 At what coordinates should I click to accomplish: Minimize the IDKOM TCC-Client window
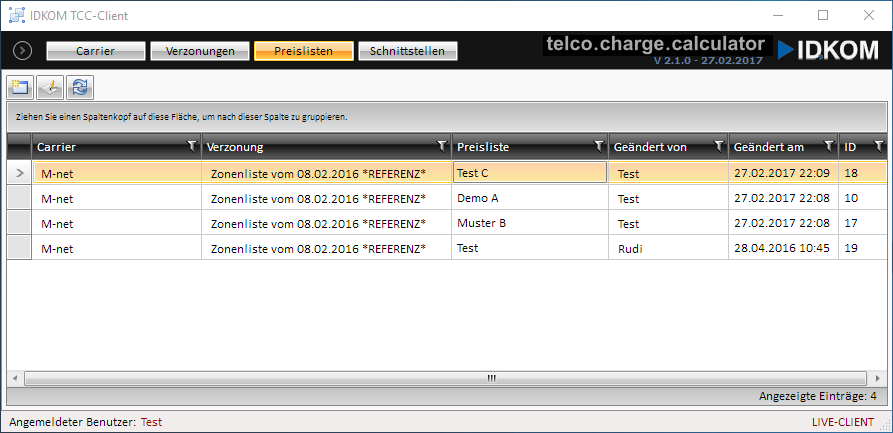[777, 15]
